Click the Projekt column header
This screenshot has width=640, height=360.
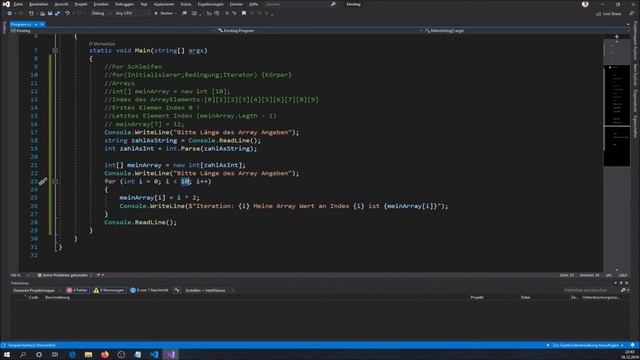coord(477,298)
